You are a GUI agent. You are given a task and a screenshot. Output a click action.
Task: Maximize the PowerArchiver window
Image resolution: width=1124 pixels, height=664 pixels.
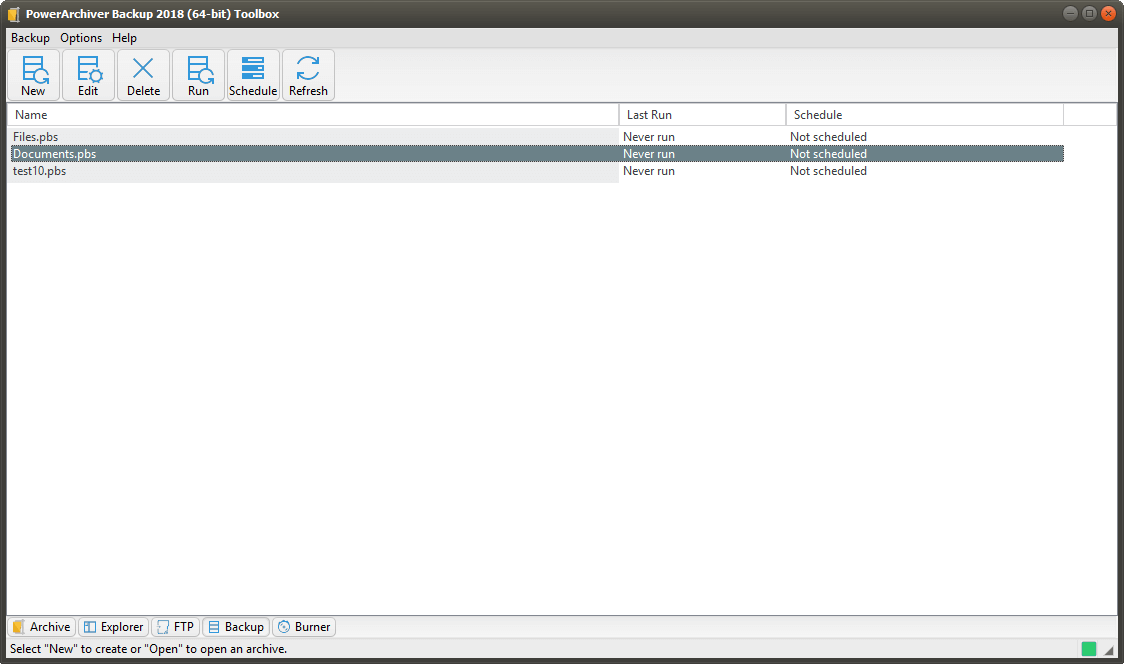1089,14
